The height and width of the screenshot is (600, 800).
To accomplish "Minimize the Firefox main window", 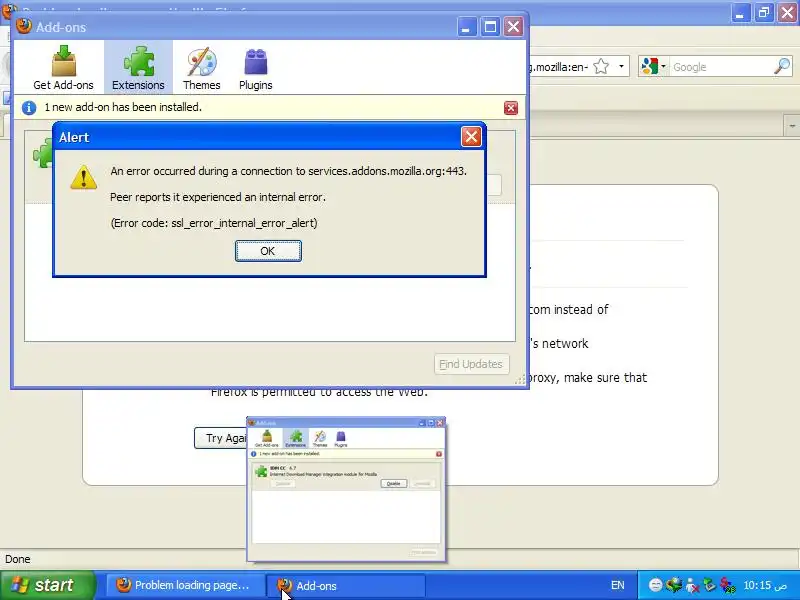I will pyautogui.click(x=740, y=12).
